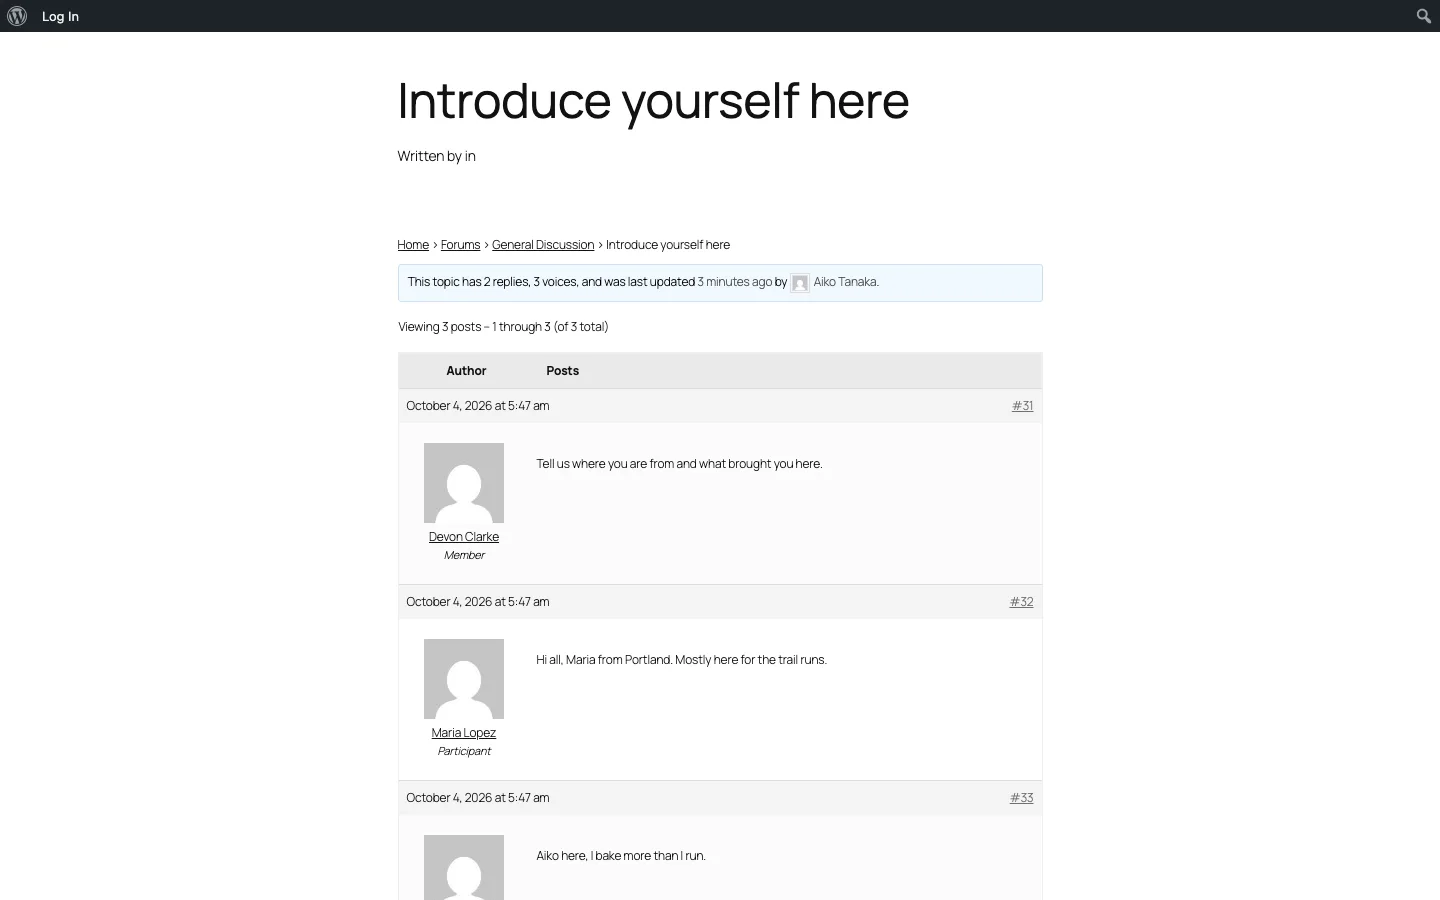Open the '3 minutes ago' link
Viewport: 1440px width, 900px height.
click(735, 282)
